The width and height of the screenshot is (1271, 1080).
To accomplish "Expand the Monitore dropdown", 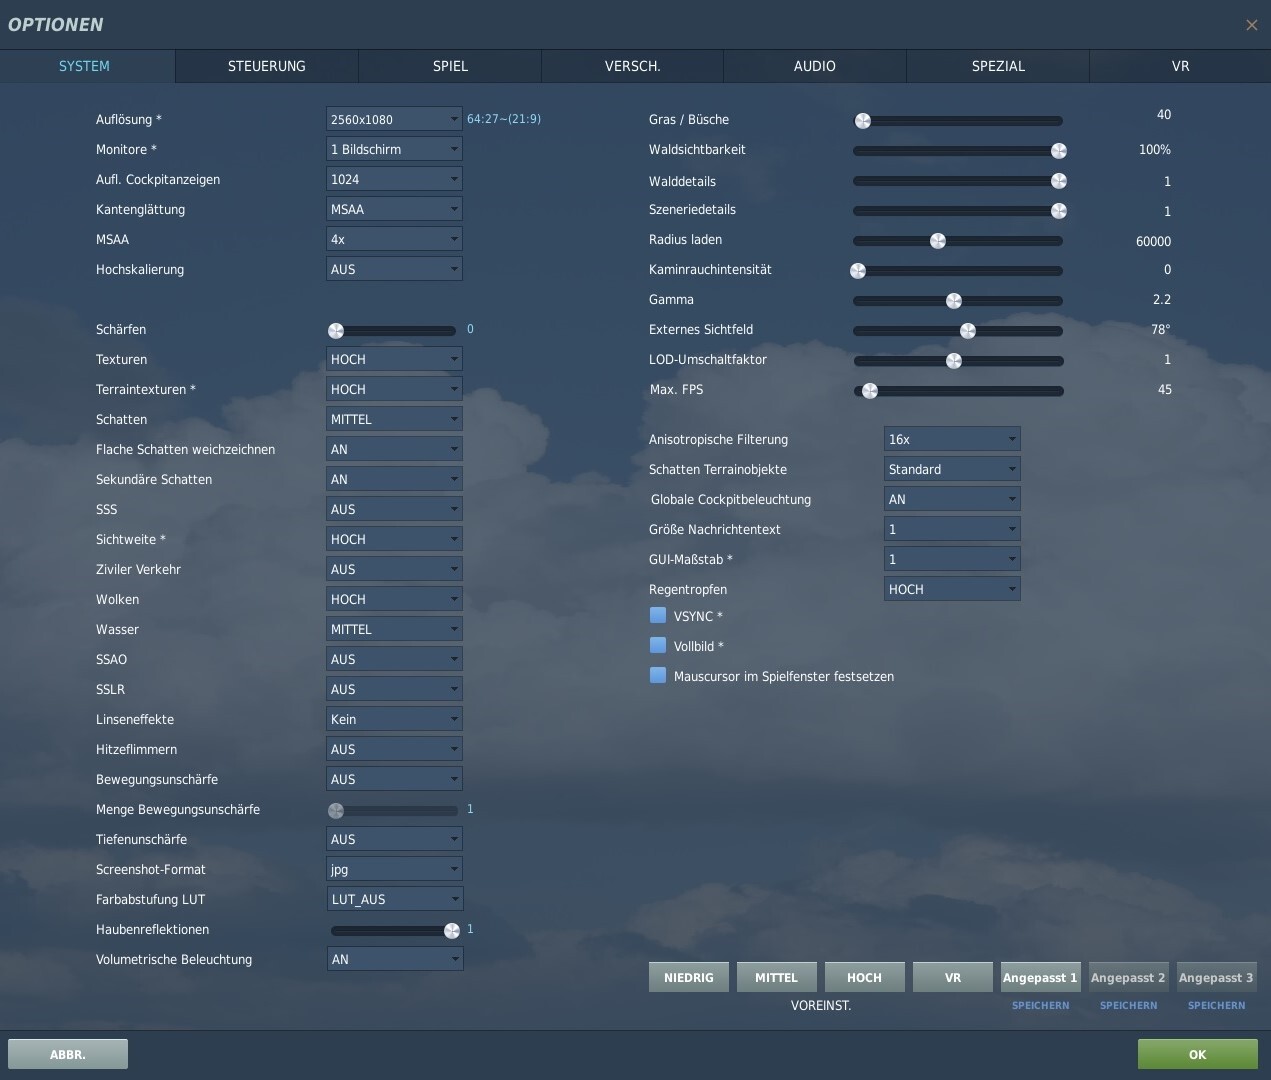I will point(394,149).
